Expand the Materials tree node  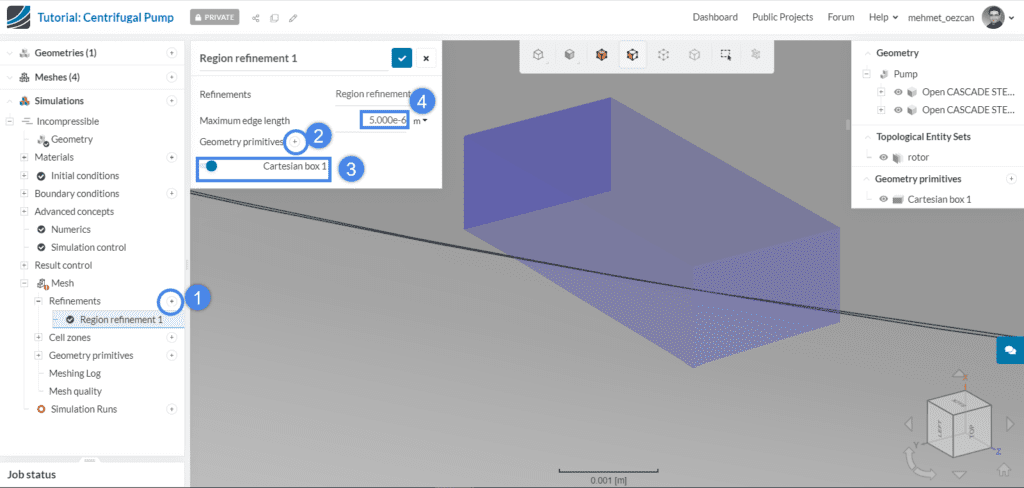point(24,157)
